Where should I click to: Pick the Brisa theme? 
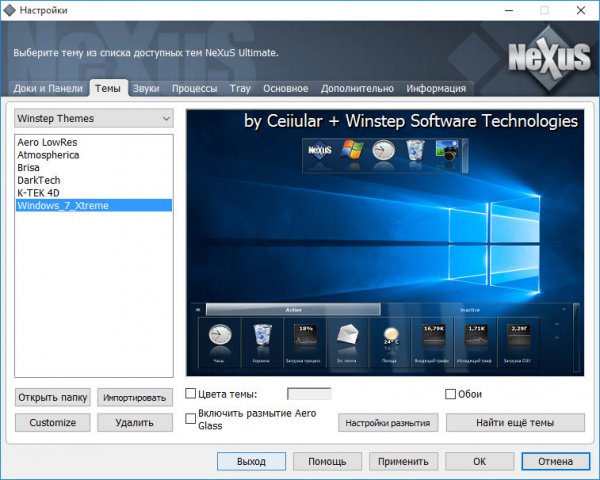tap(94, 168)
